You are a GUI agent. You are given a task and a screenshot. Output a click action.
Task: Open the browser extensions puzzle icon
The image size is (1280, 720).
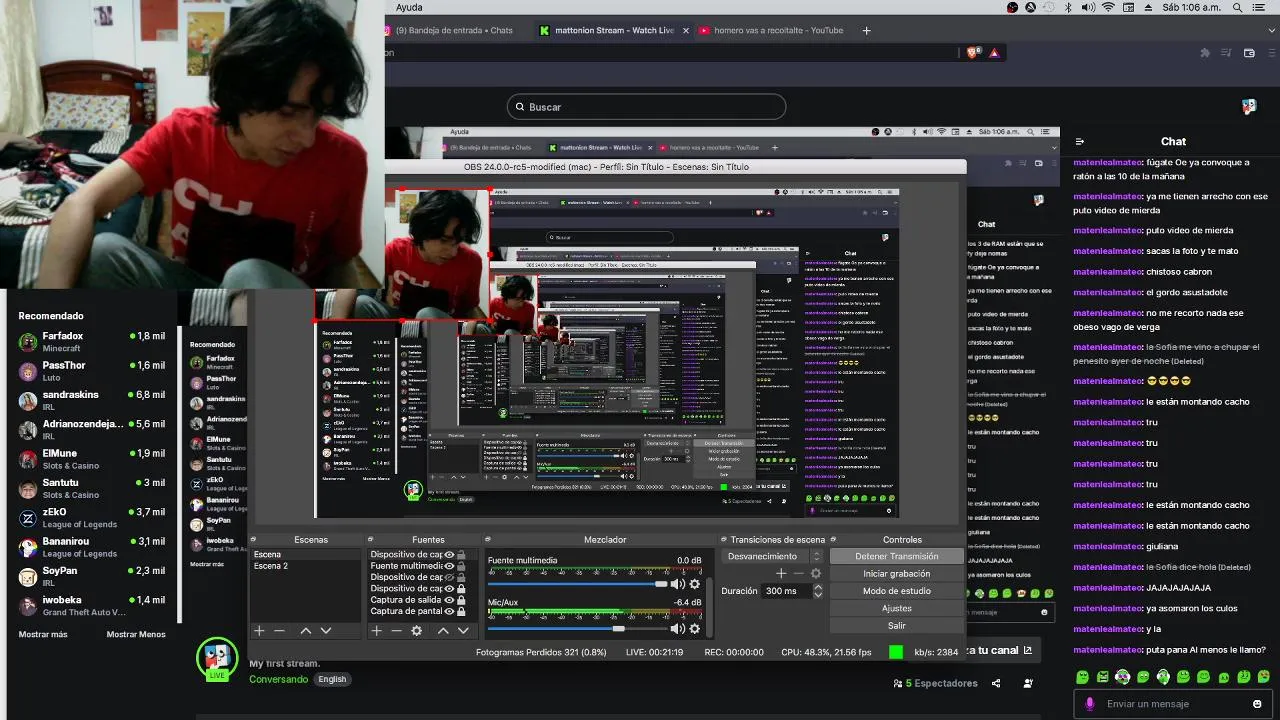(1205, 53)
